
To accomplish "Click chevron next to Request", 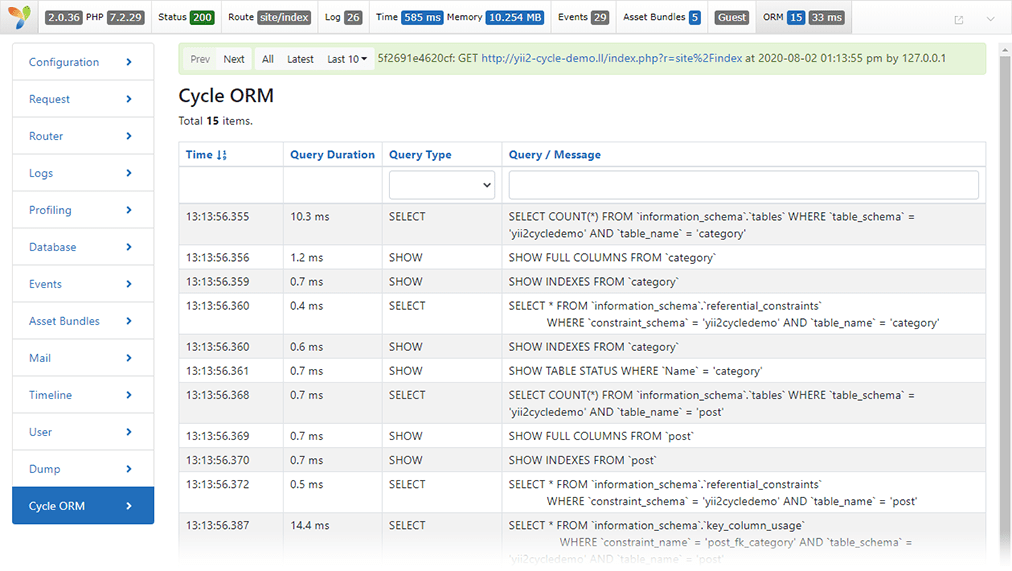I will click(x=129, y=99).
